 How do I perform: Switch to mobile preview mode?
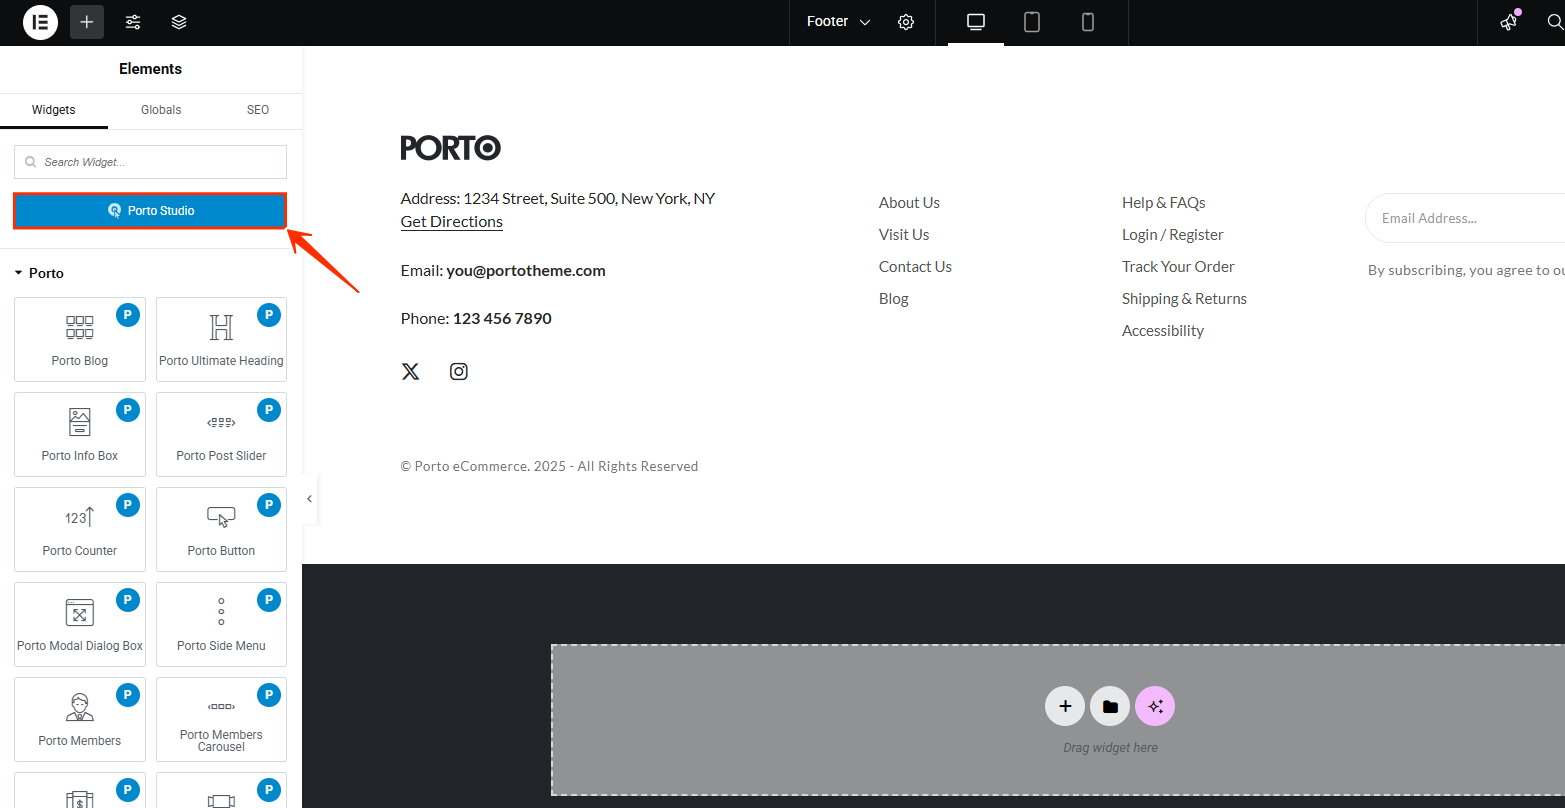[1088, 22]
